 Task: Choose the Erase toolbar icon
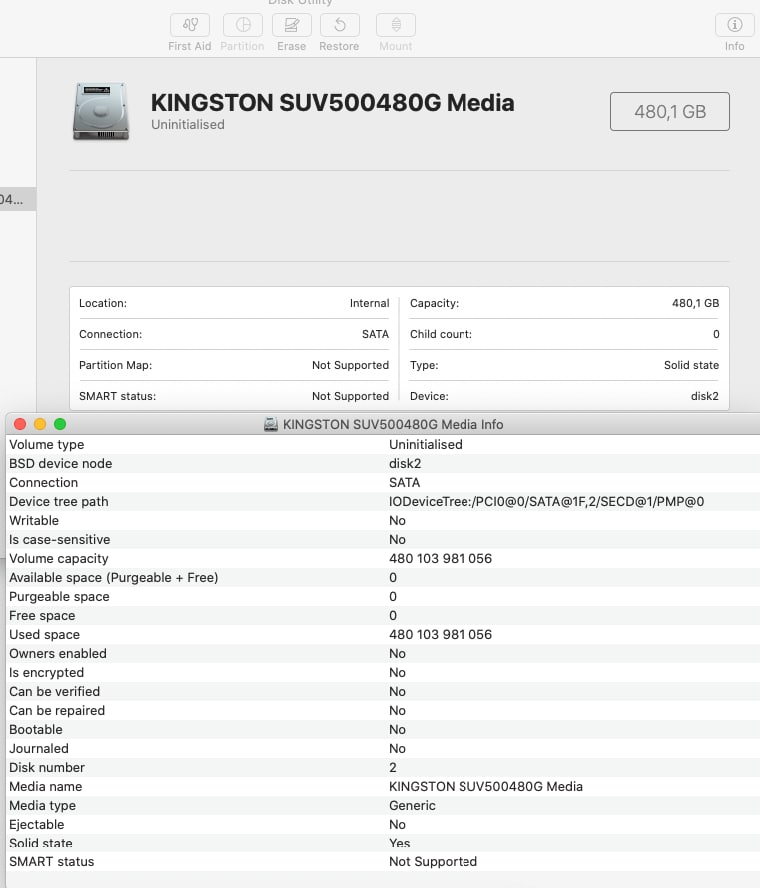292,33
